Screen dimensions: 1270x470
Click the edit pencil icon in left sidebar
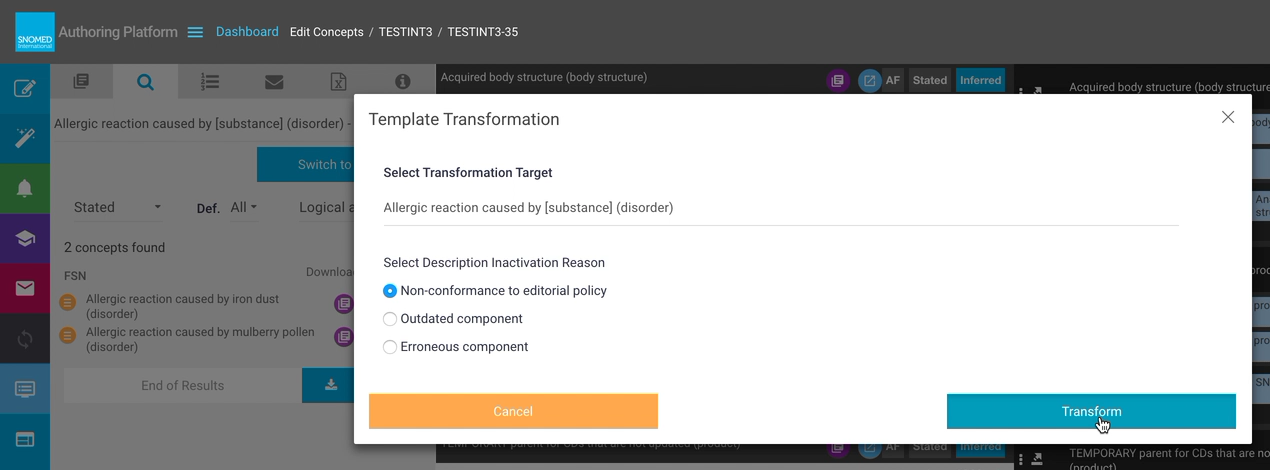coord(25,89)
